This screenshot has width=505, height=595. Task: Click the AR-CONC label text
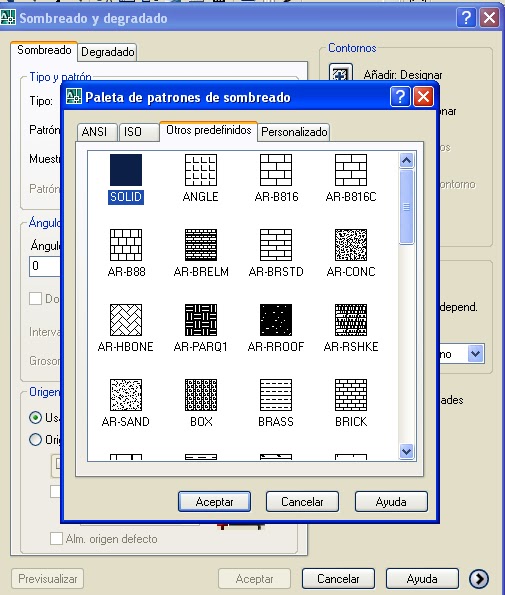(x=351, y=272)
